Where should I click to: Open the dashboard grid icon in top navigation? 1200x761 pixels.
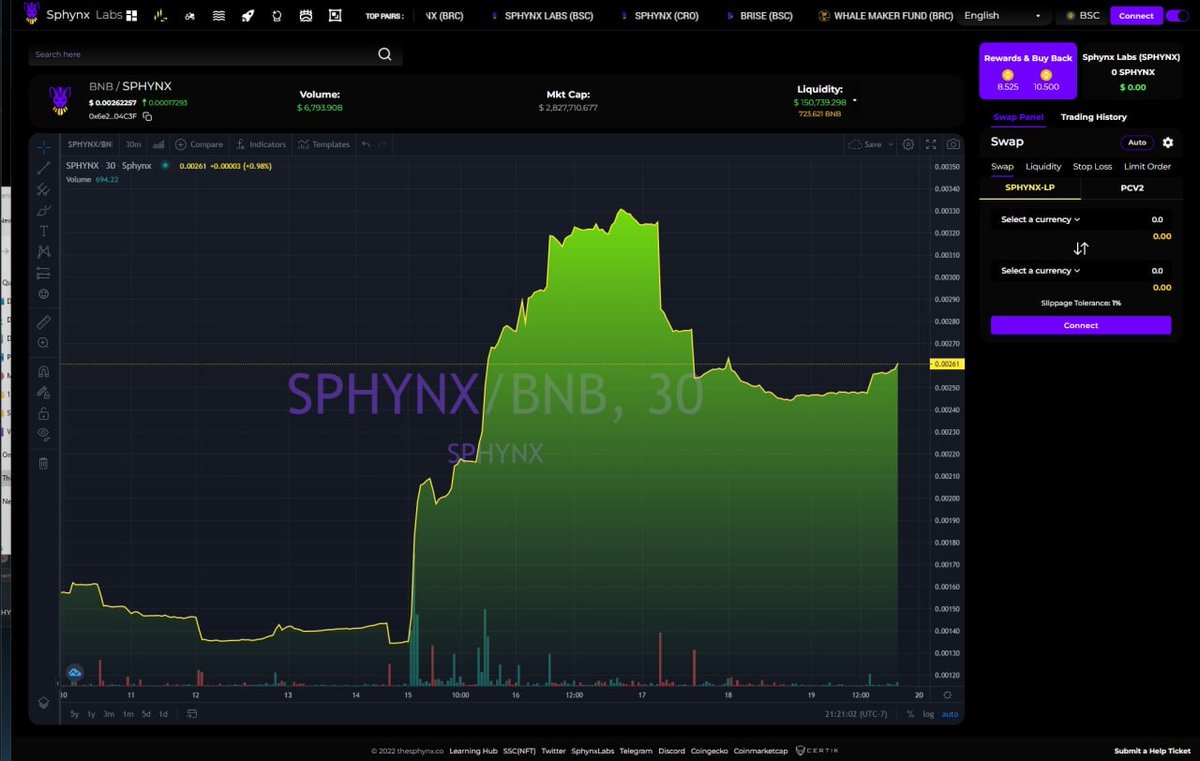132,16
